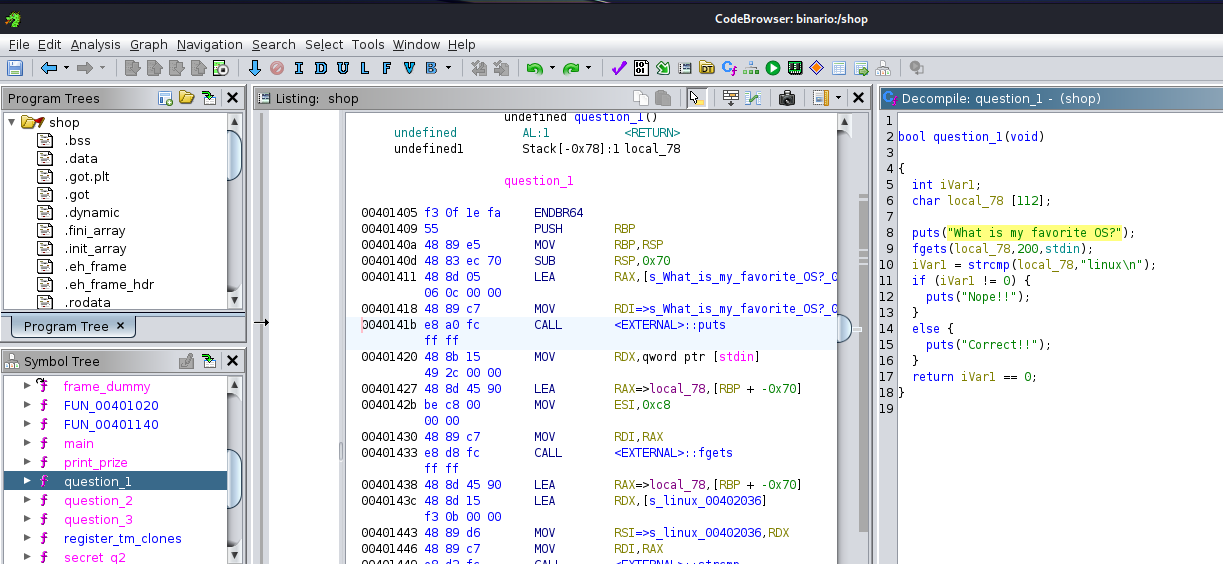Select the Program Tree tab
This screenshot has width=1223, height=564.
(x=66, y=327)
